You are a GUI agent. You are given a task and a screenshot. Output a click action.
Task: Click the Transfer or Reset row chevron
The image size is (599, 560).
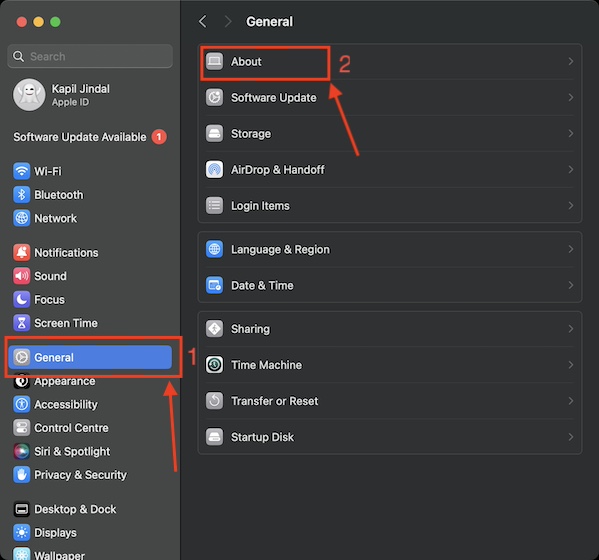570,401
